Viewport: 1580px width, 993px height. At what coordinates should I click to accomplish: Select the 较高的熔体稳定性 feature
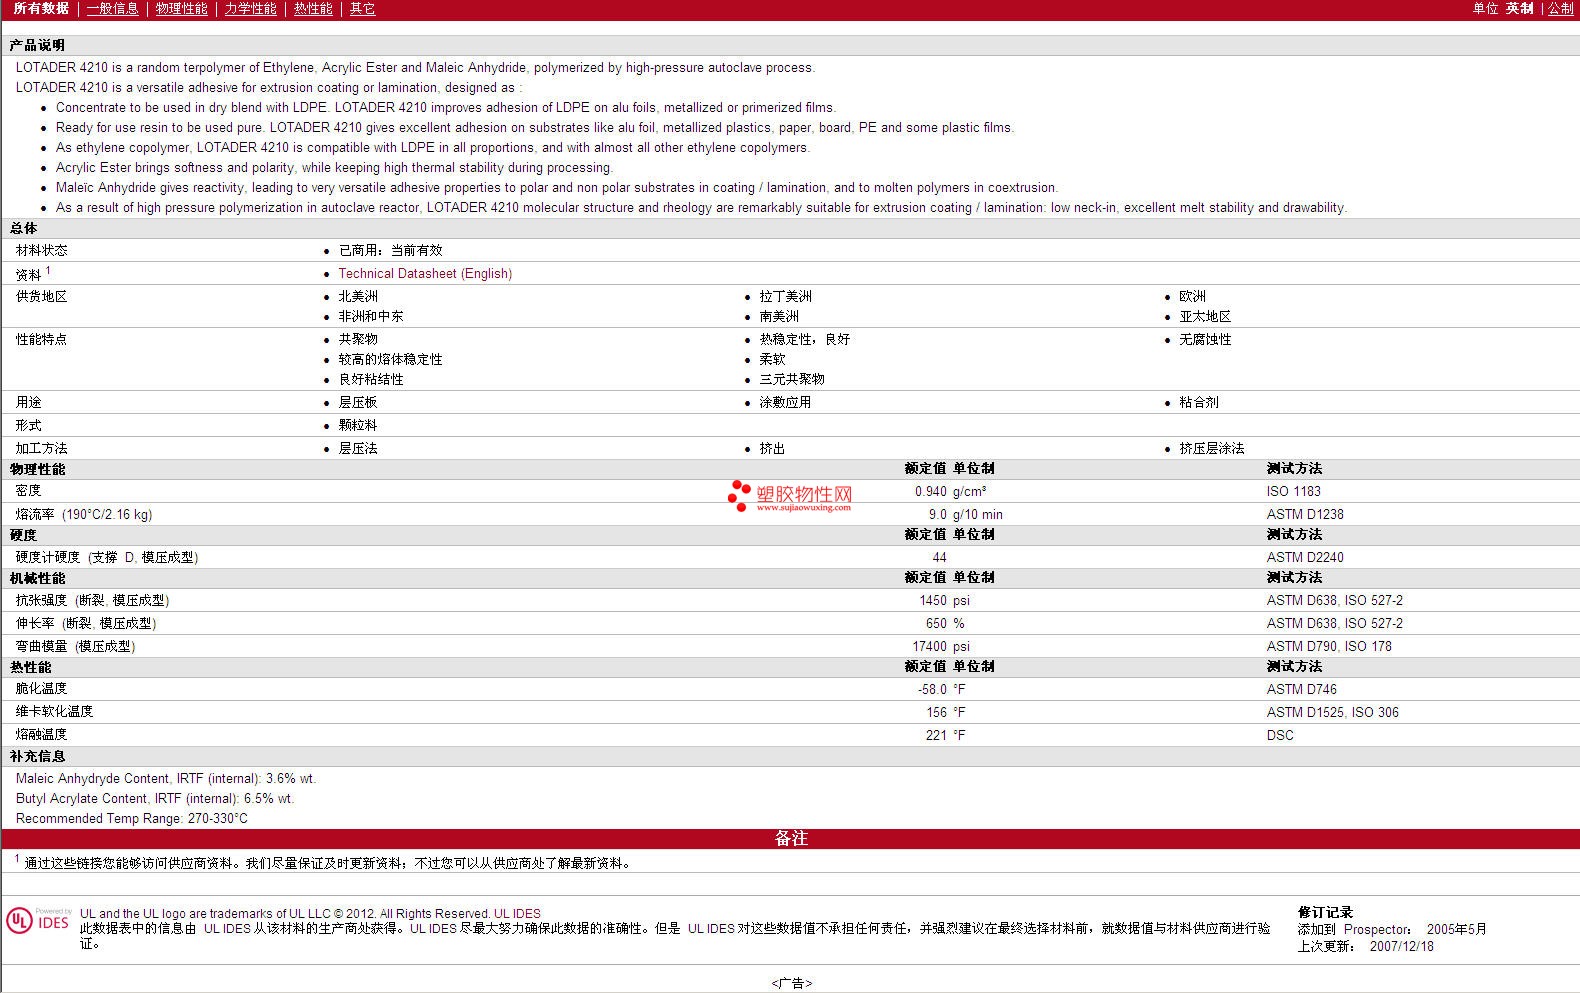coord(390,360)
